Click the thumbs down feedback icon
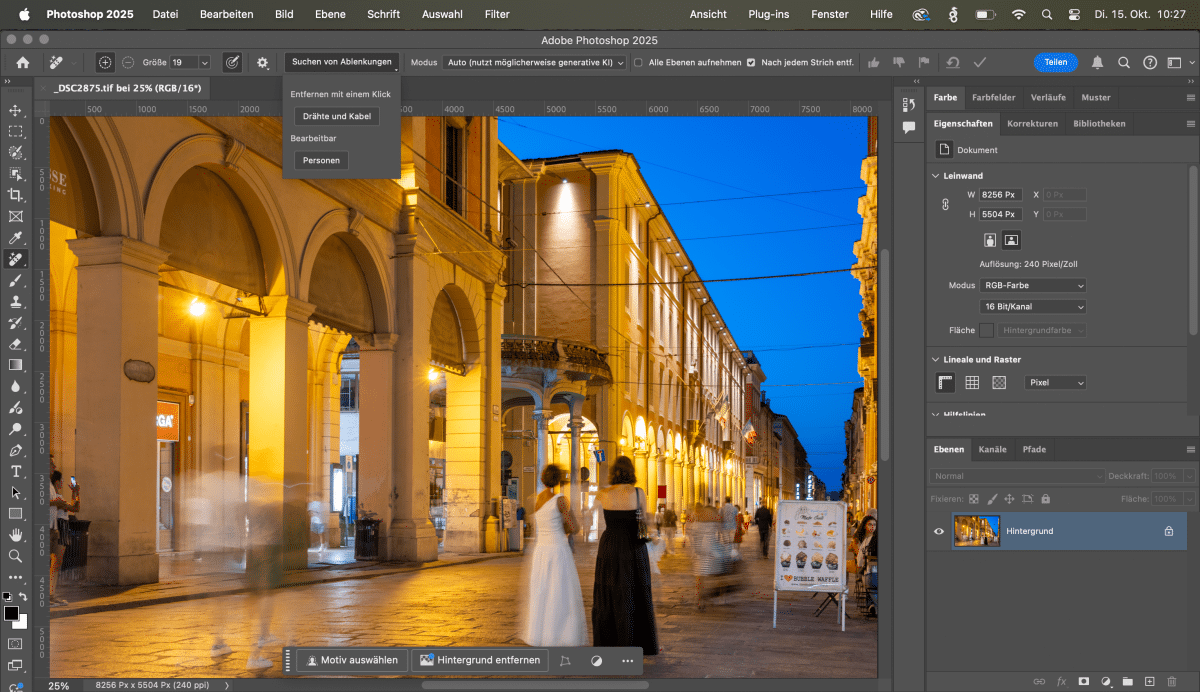 pyautogui.click(x=899, y=62)
